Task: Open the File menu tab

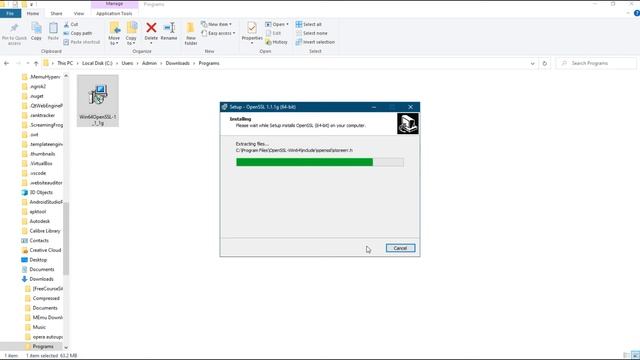Action: point(10,13)
